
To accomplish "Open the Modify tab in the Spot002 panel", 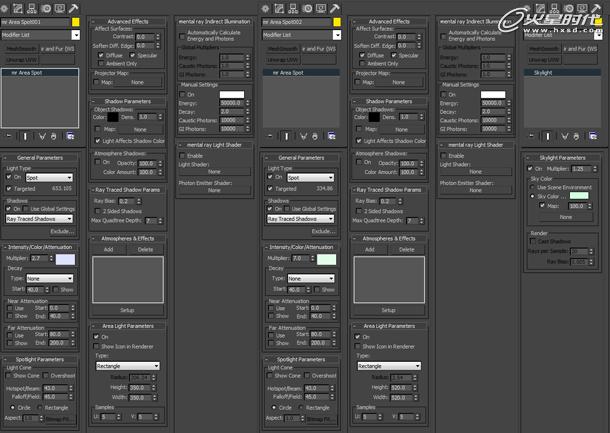I will (279, 8).
